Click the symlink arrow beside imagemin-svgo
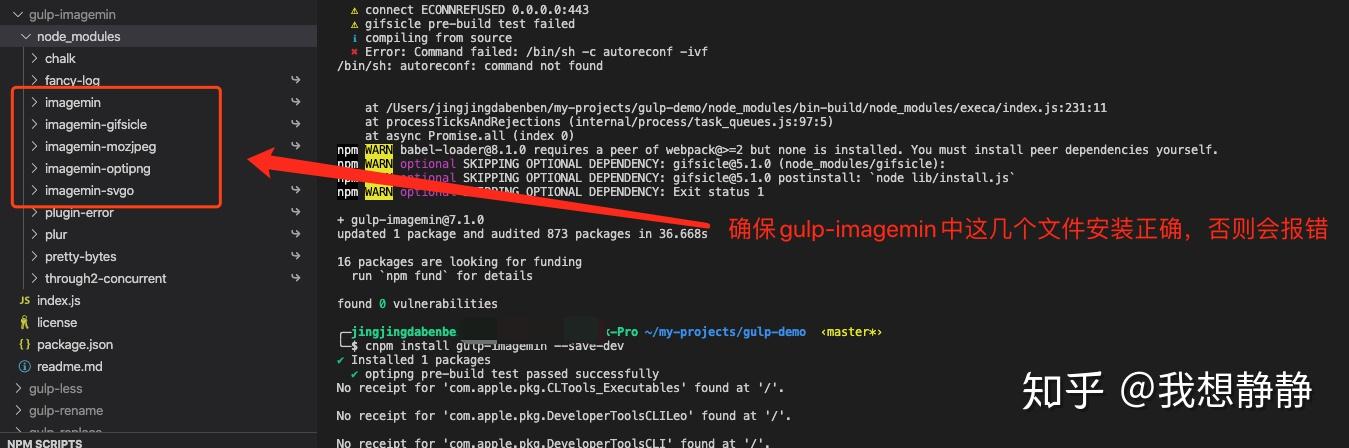The width and height of the screenshot is (1349, 448). click(296, 190)
